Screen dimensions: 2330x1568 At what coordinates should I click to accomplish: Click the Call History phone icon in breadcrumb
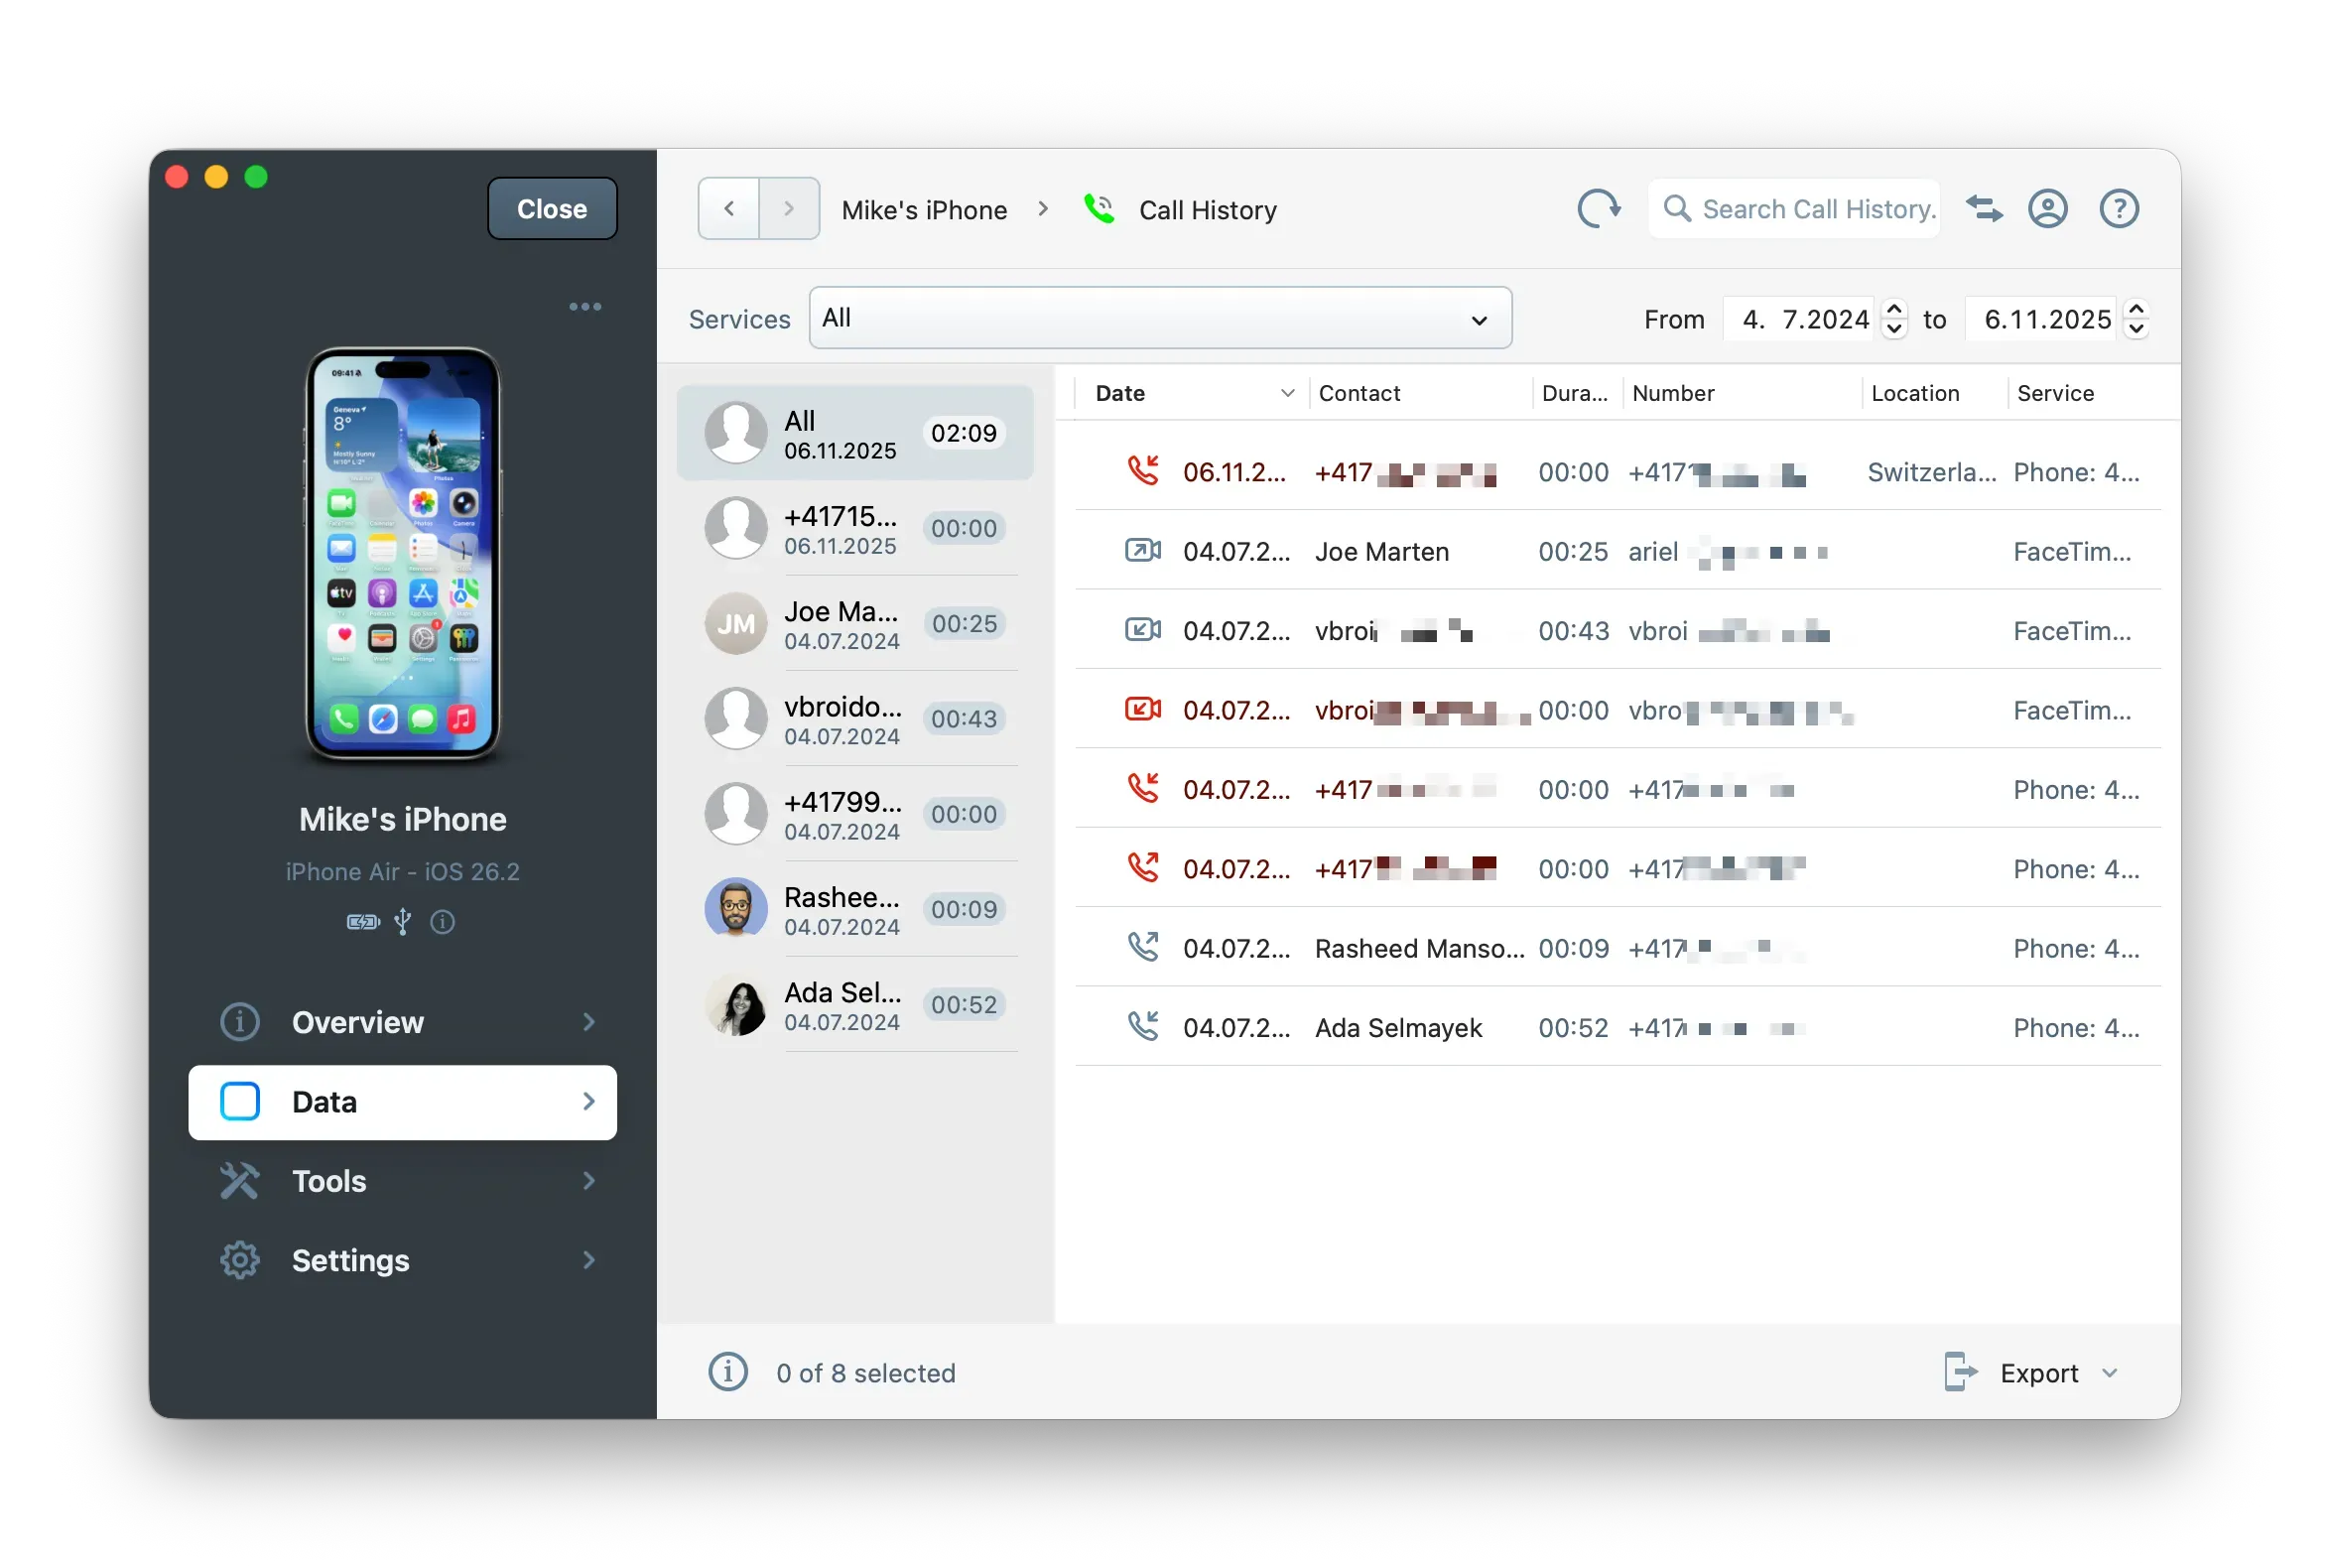(1098, 209)
